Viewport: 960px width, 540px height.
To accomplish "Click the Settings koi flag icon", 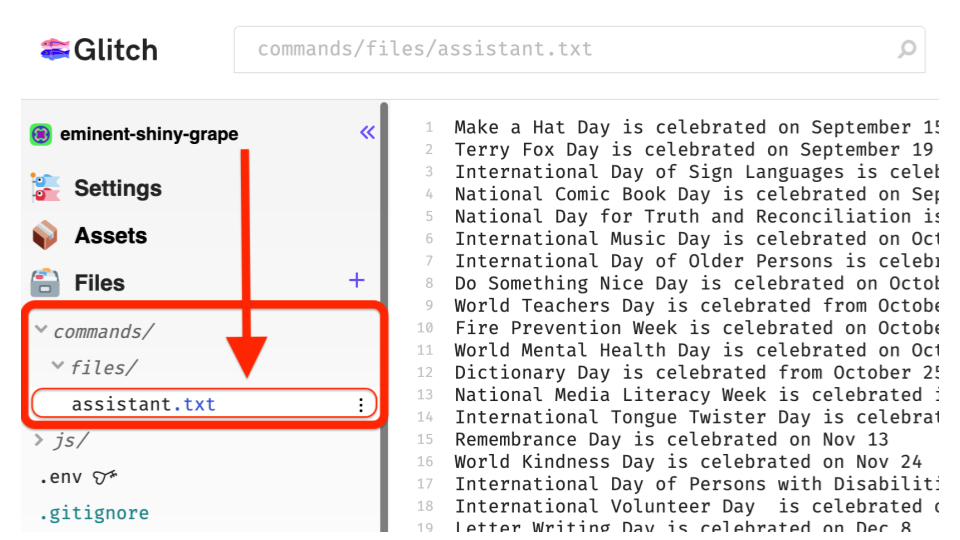I will (46, 188).
